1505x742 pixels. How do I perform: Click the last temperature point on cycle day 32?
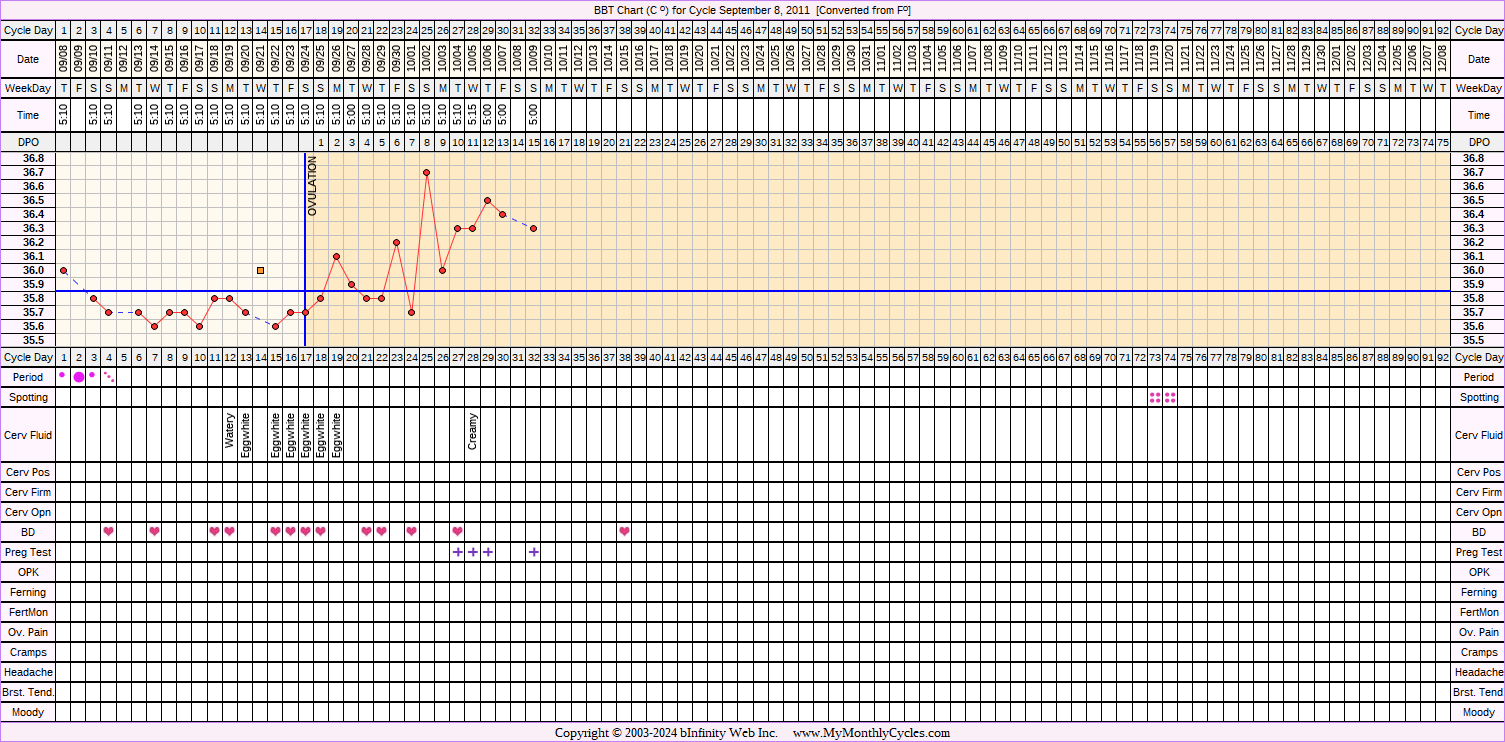point(533,228)
